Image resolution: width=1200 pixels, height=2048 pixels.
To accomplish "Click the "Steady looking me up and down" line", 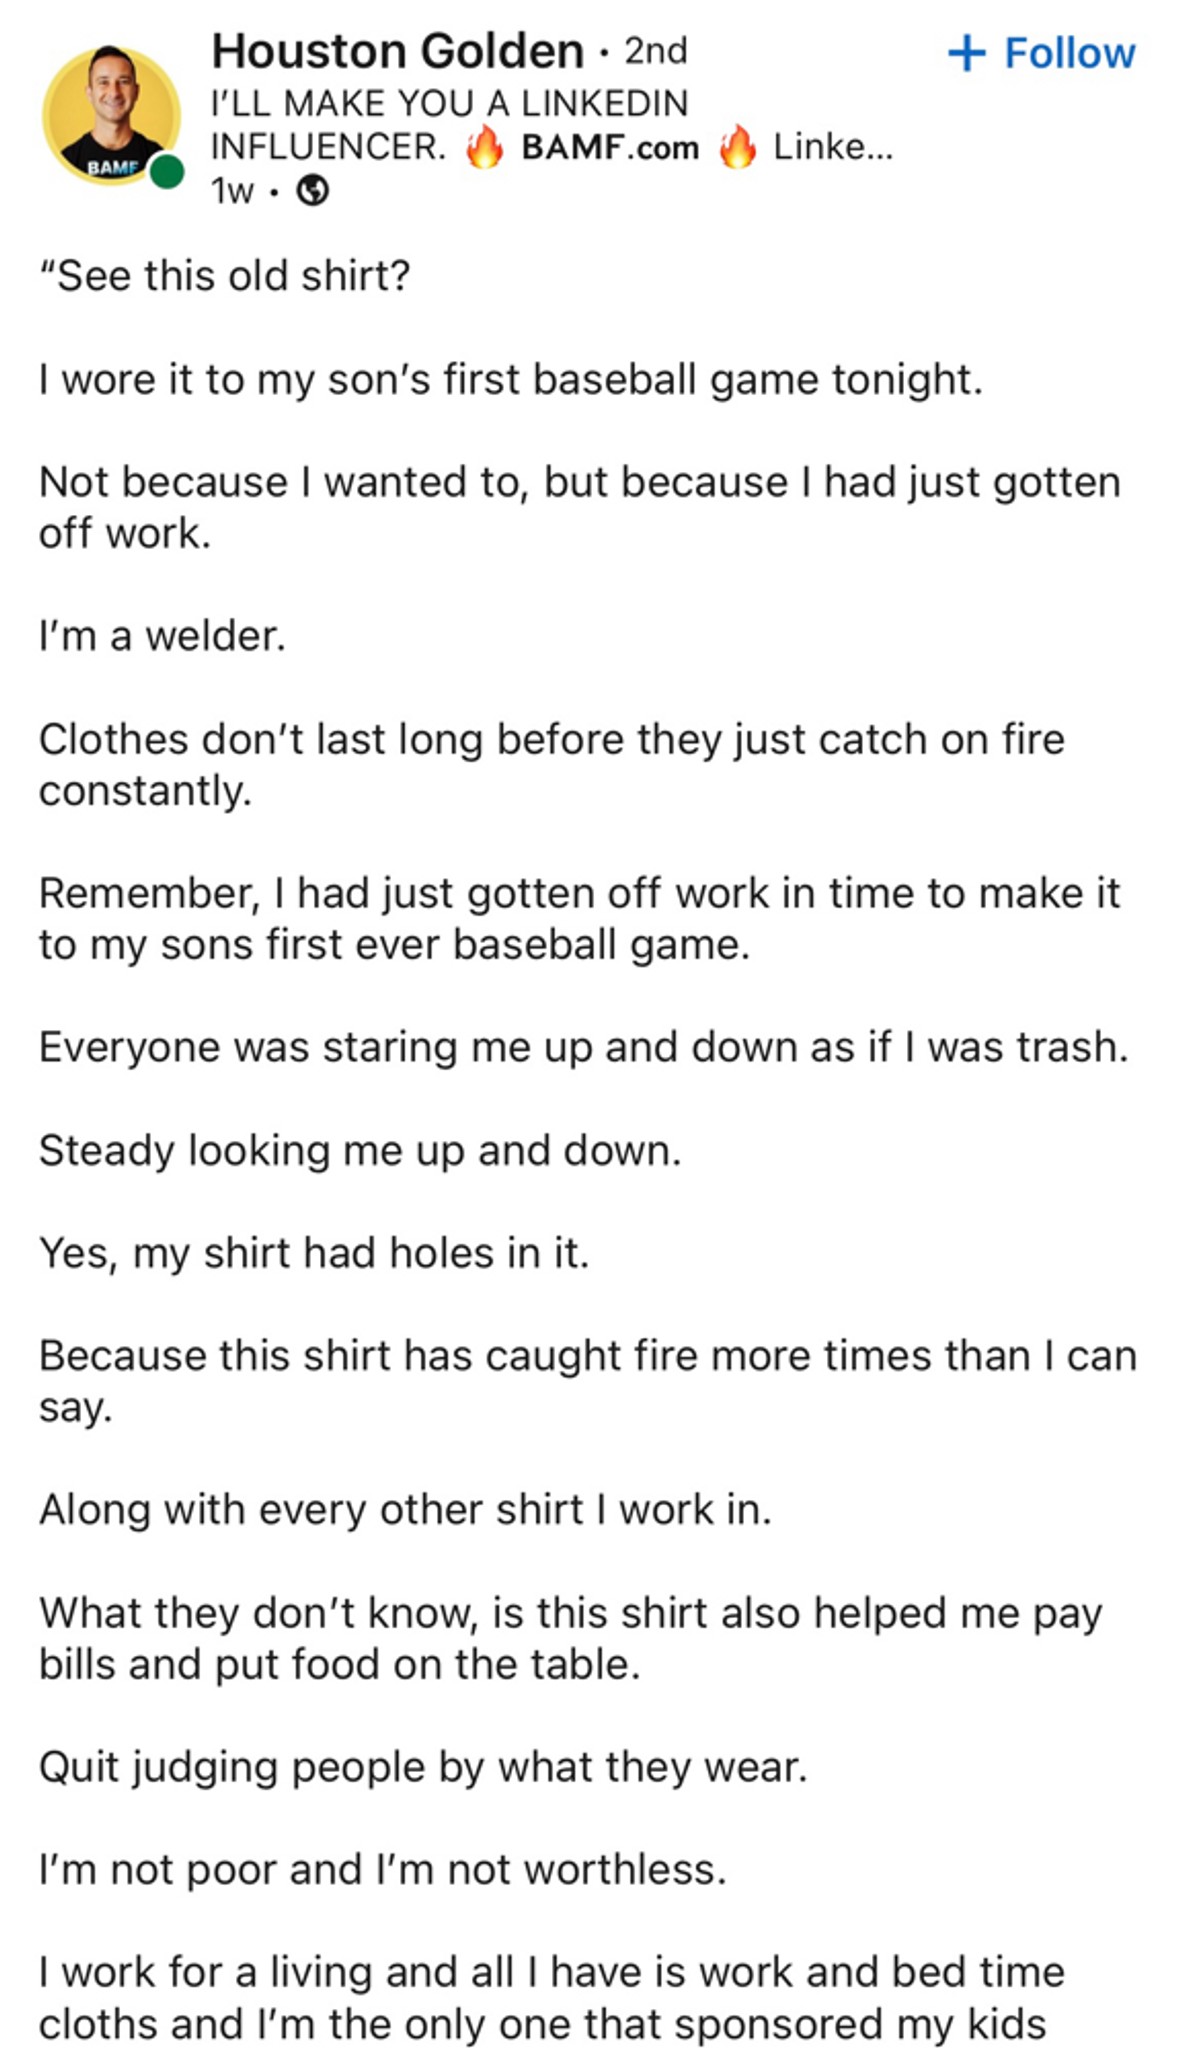I will (x=360, y=1151).
